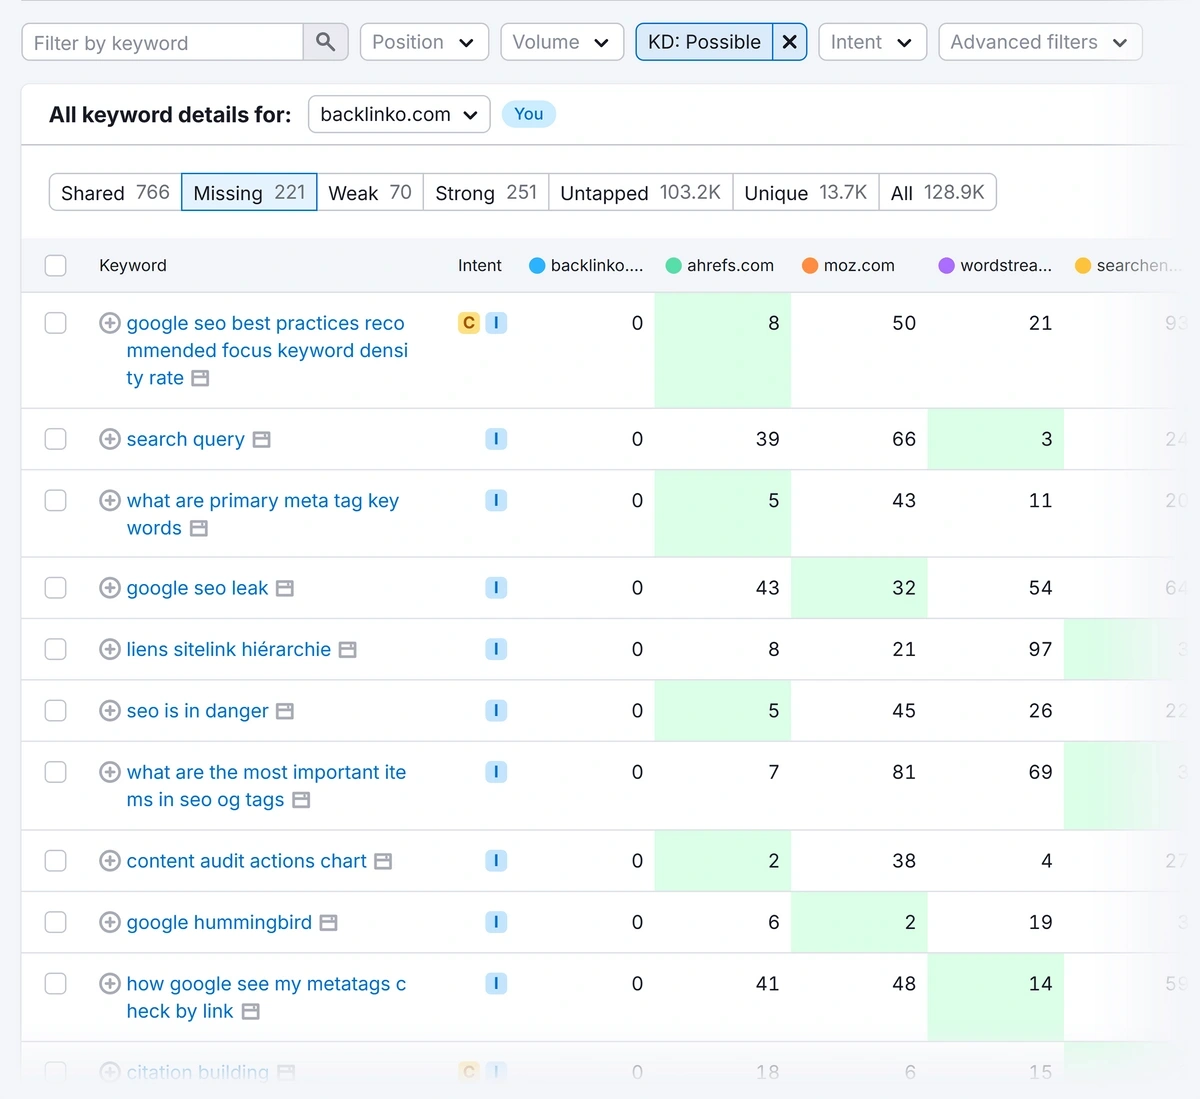Open SERP icon after 'ty rate' keyword
1200x1099 pixels.
(200, 379)
